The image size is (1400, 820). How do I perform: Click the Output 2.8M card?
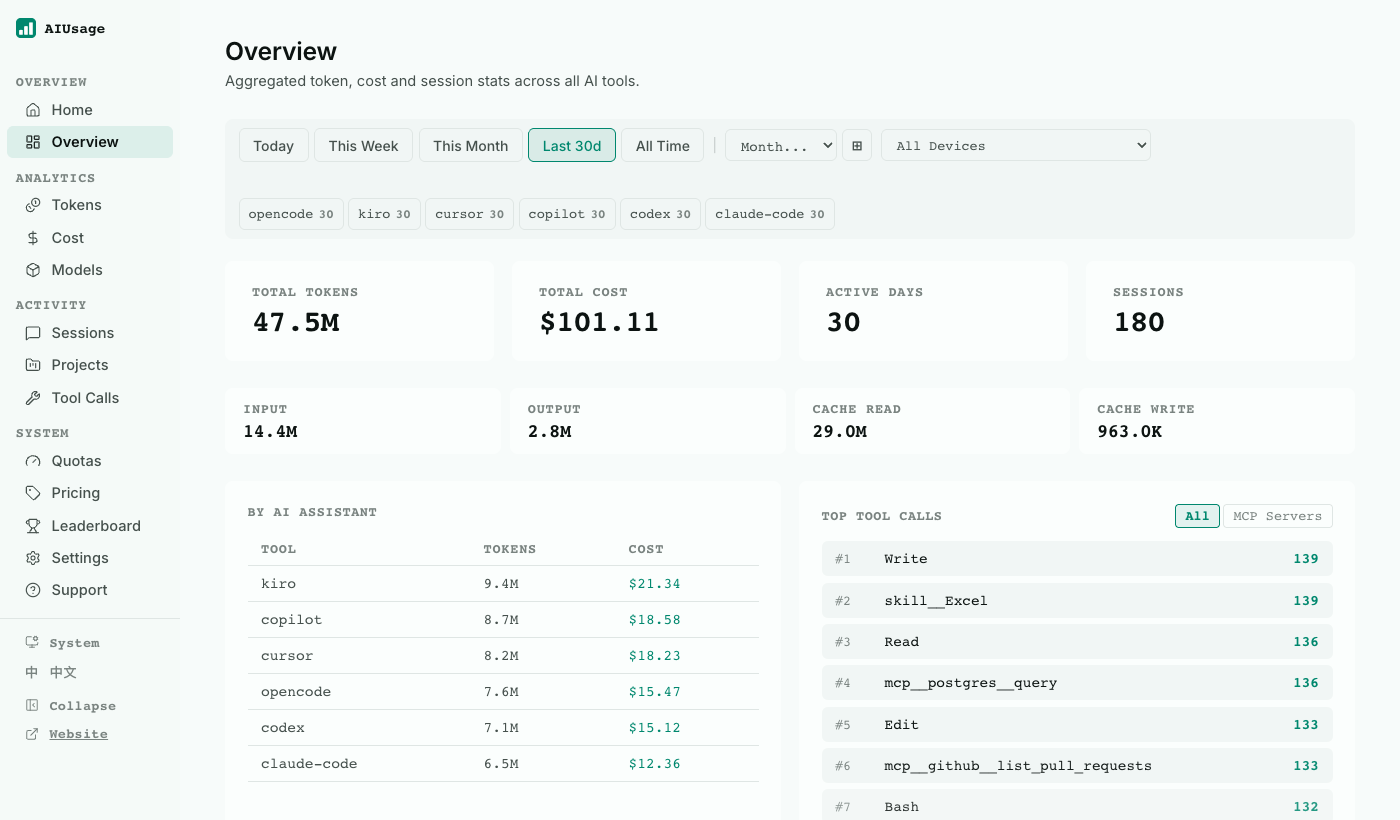coord(647,421)
